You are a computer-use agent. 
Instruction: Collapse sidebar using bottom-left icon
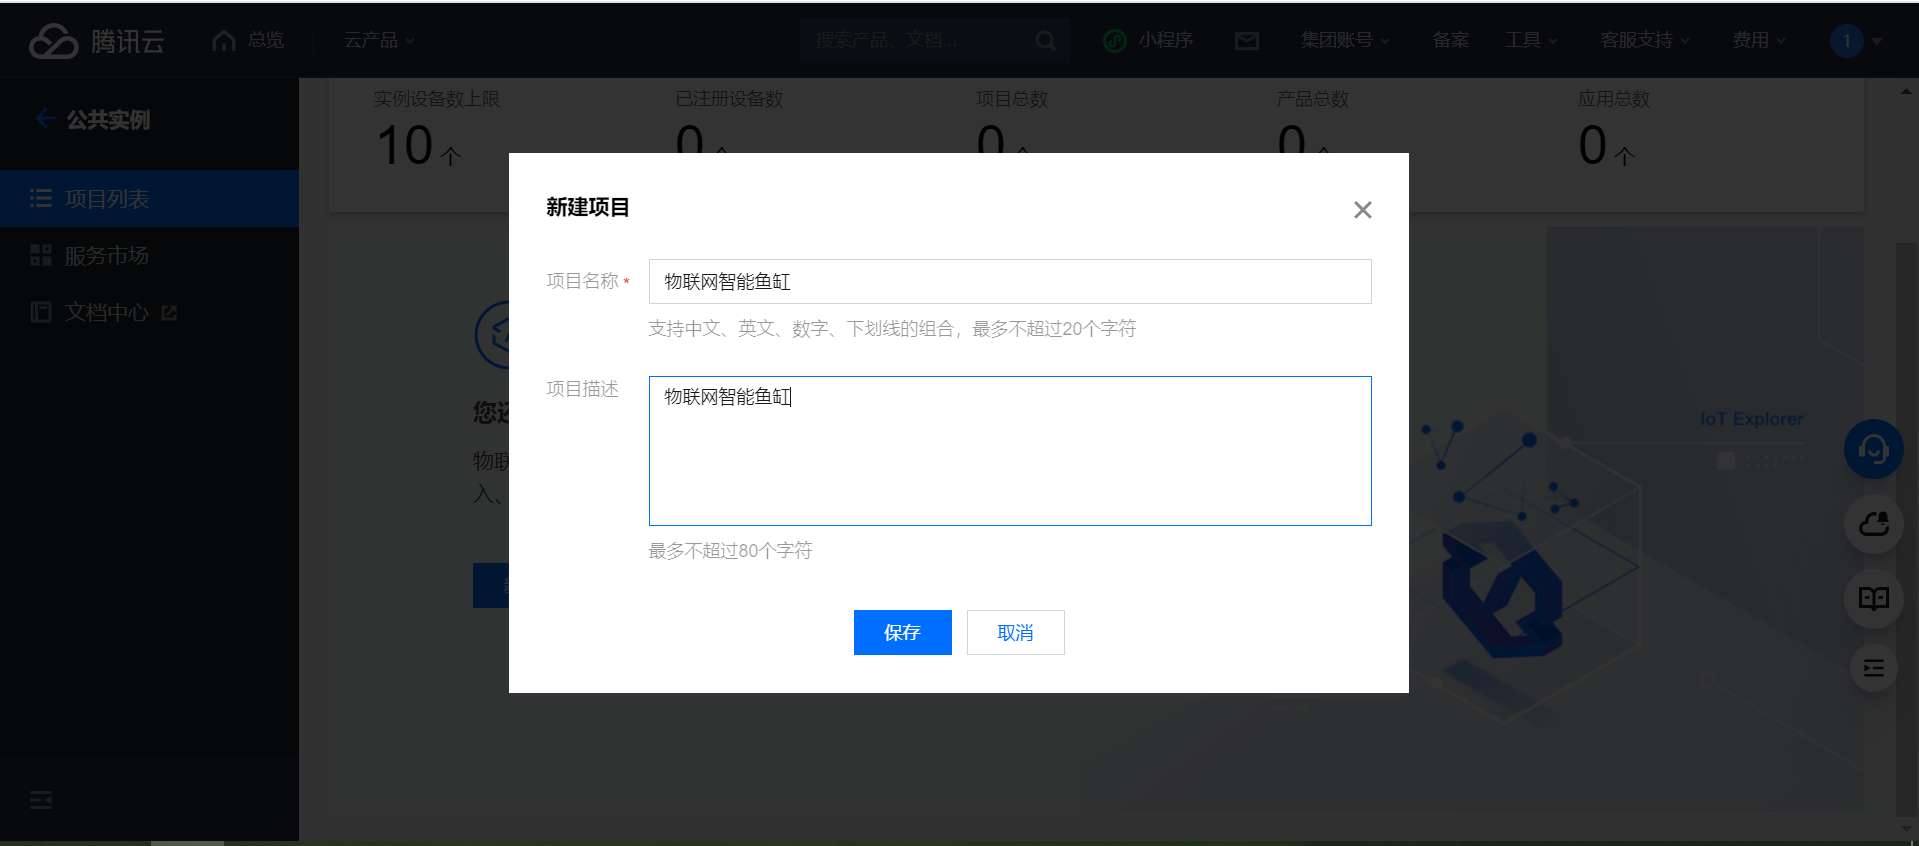(41, 800)
